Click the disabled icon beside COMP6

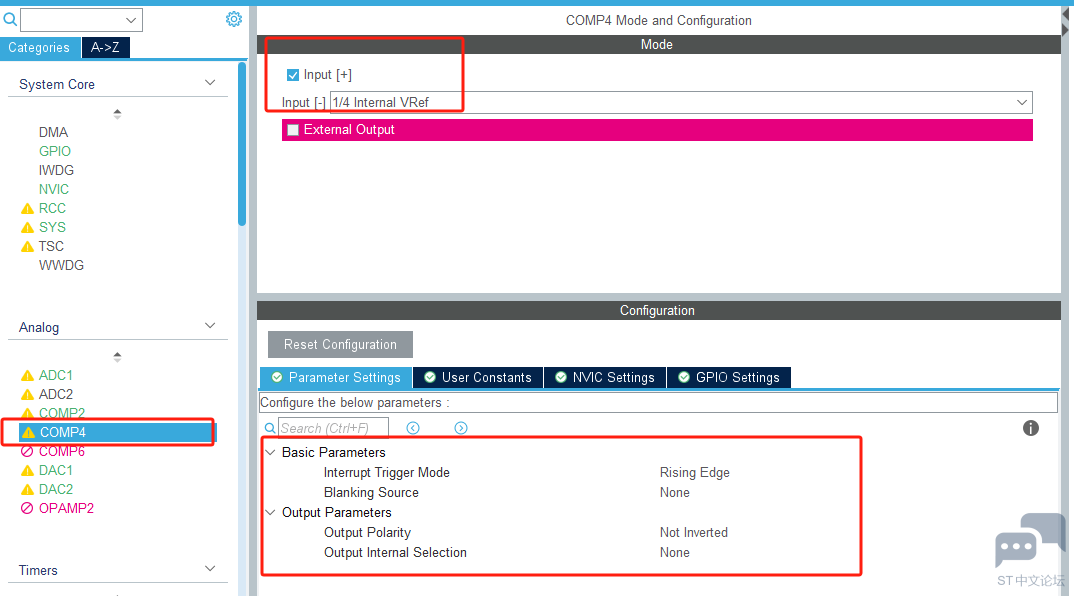[x=27, y=451]
